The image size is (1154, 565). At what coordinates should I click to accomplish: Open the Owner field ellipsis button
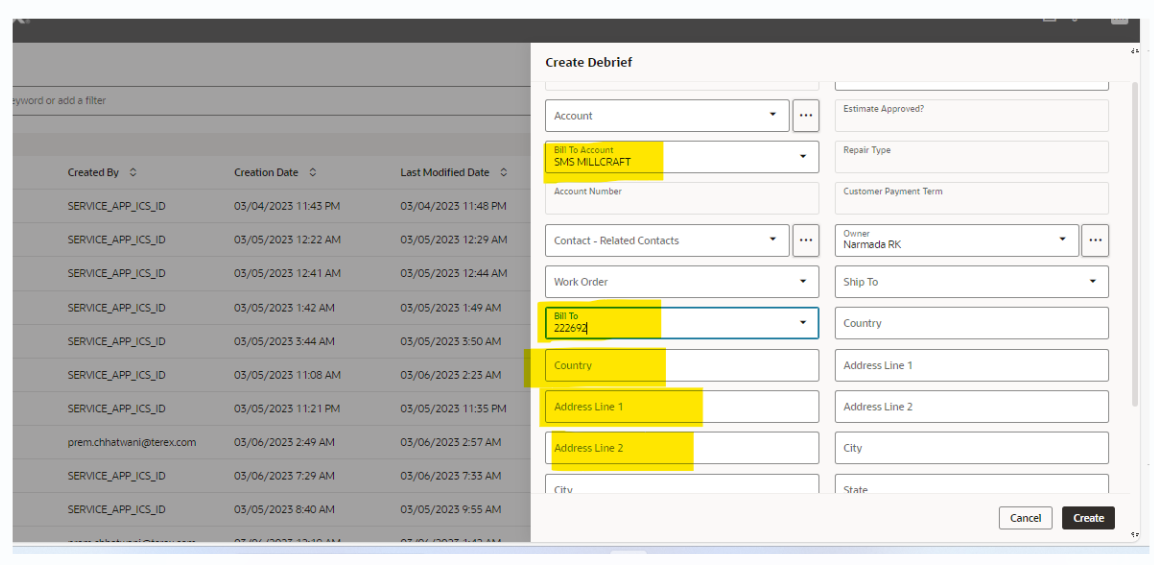[1095, 241]
